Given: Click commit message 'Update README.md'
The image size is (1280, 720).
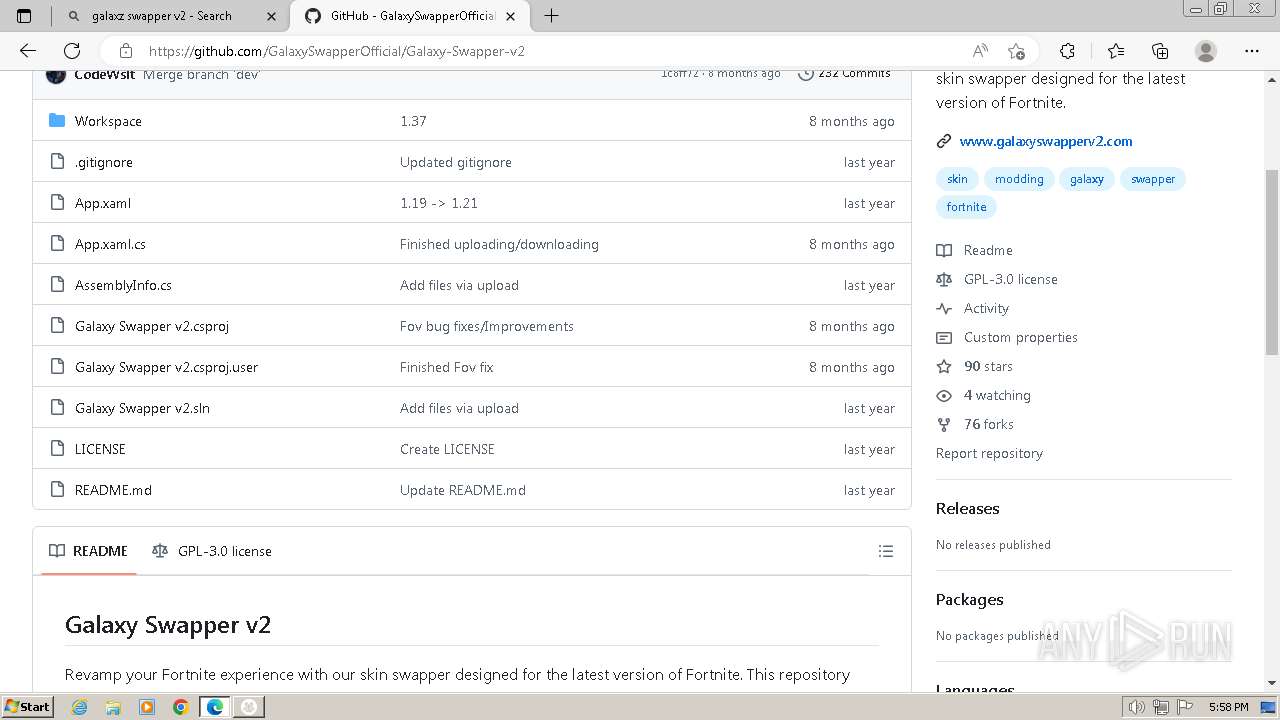Looking at the screenshot, I should click(463, 490).
